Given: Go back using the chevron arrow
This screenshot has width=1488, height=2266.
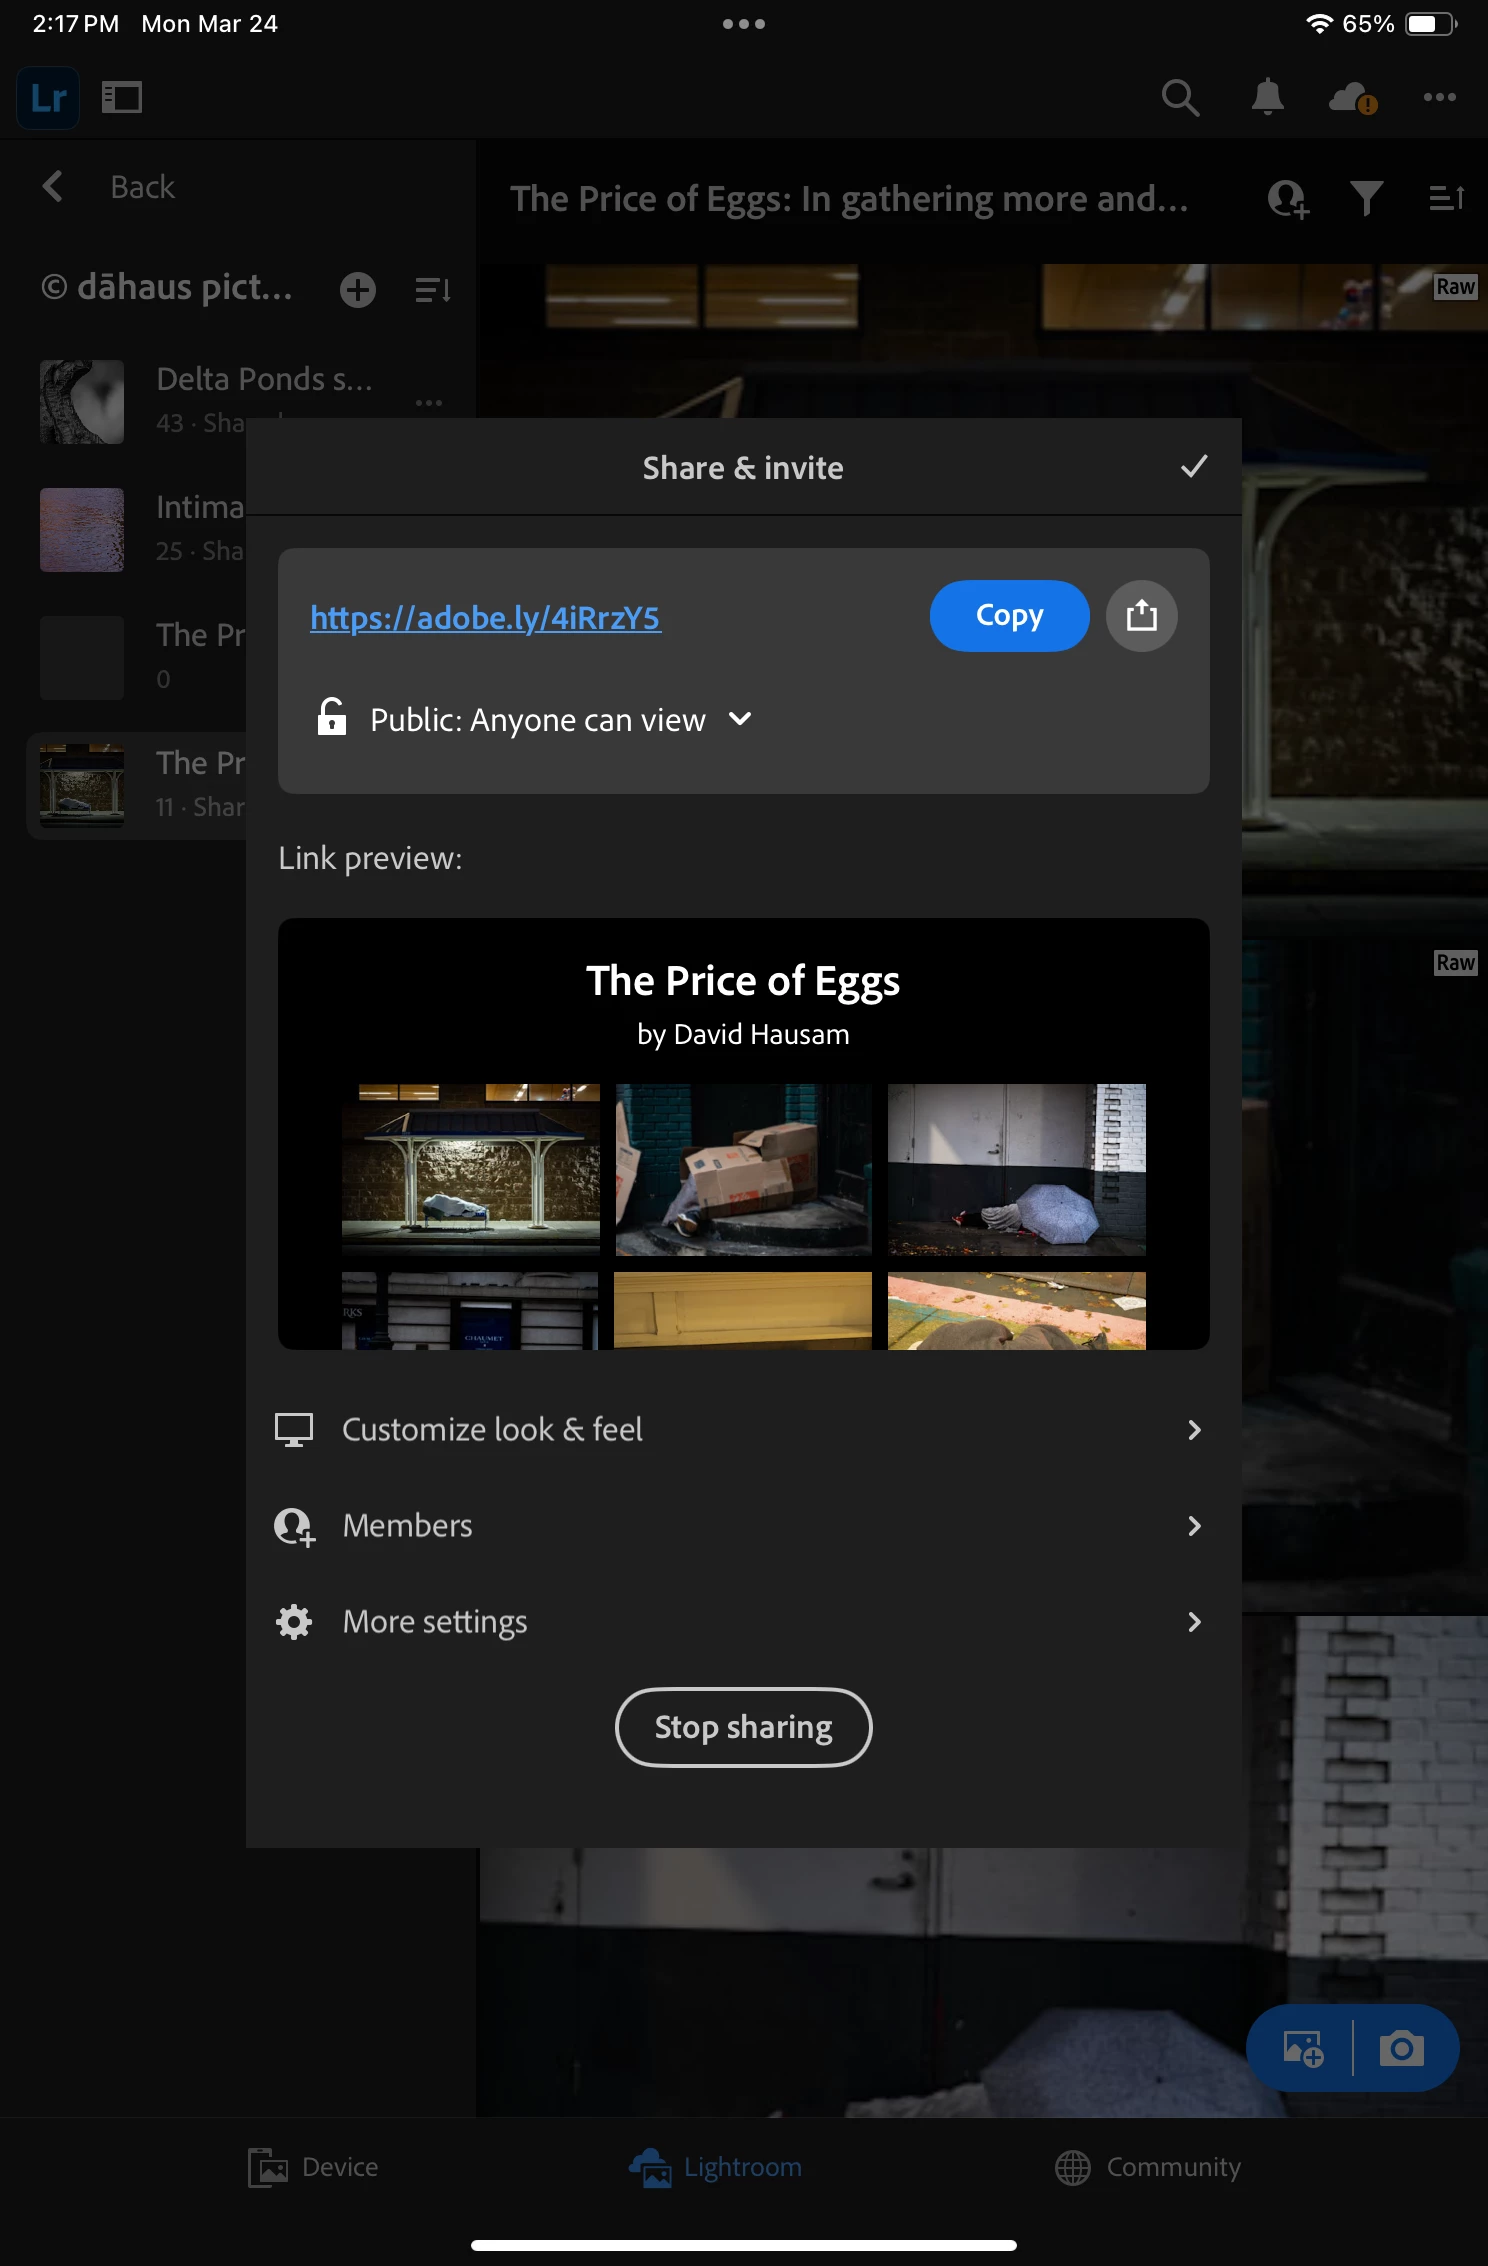Looking at the screenshot, I should tap(53, 186).
